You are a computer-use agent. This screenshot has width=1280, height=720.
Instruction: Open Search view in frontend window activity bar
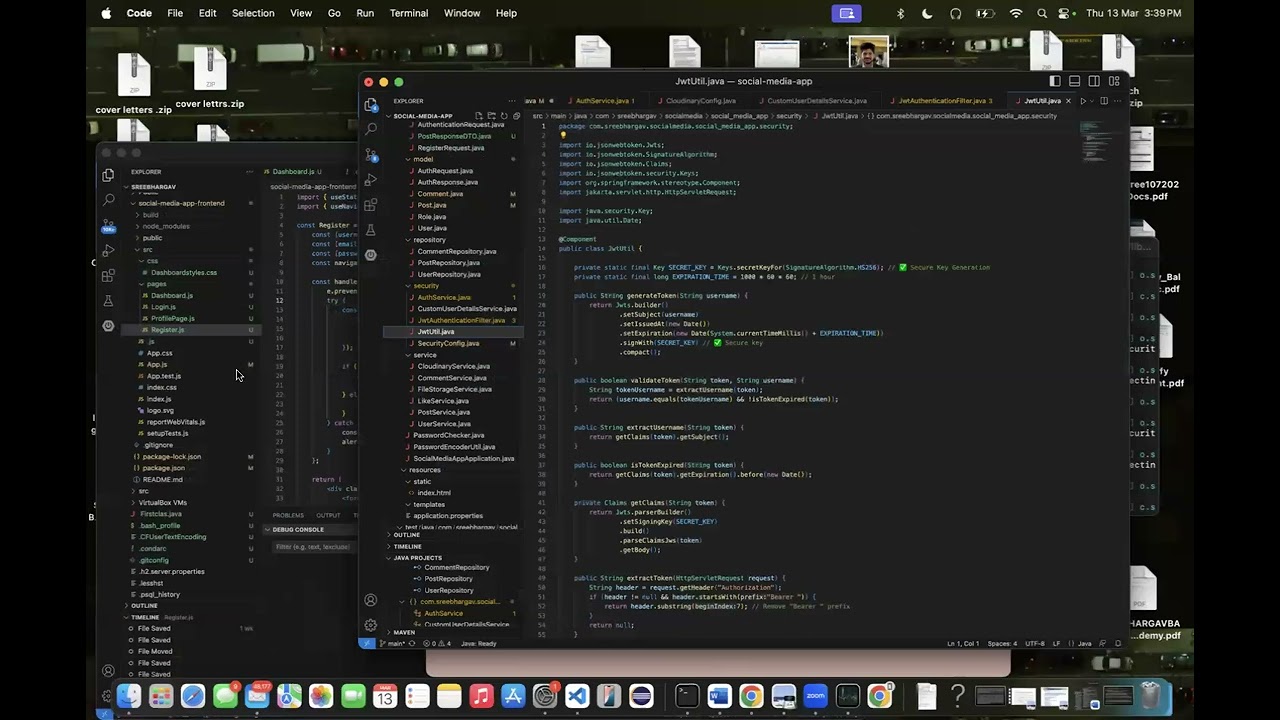pos(108,200)
